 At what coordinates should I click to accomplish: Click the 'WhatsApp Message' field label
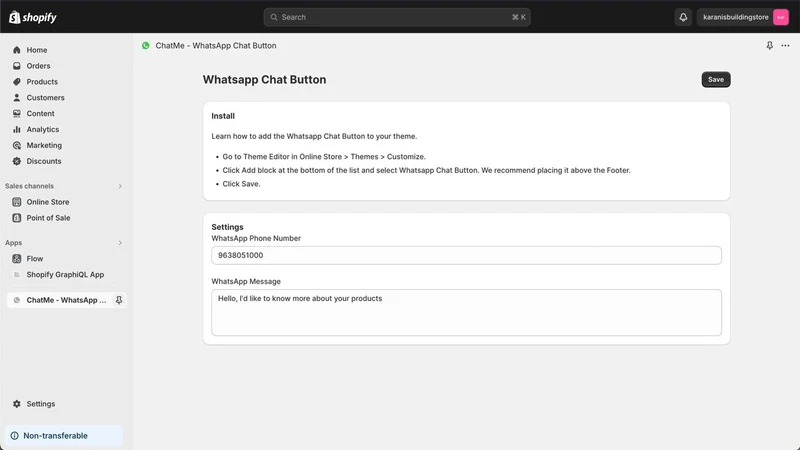246,281
